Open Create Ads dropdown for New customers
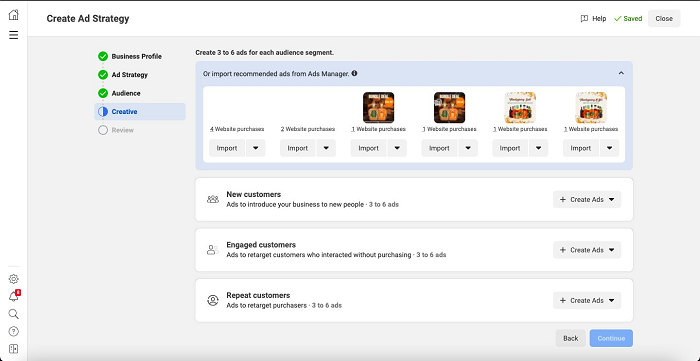700x361 pixels. pyautogui.click(x=587, y=199)
